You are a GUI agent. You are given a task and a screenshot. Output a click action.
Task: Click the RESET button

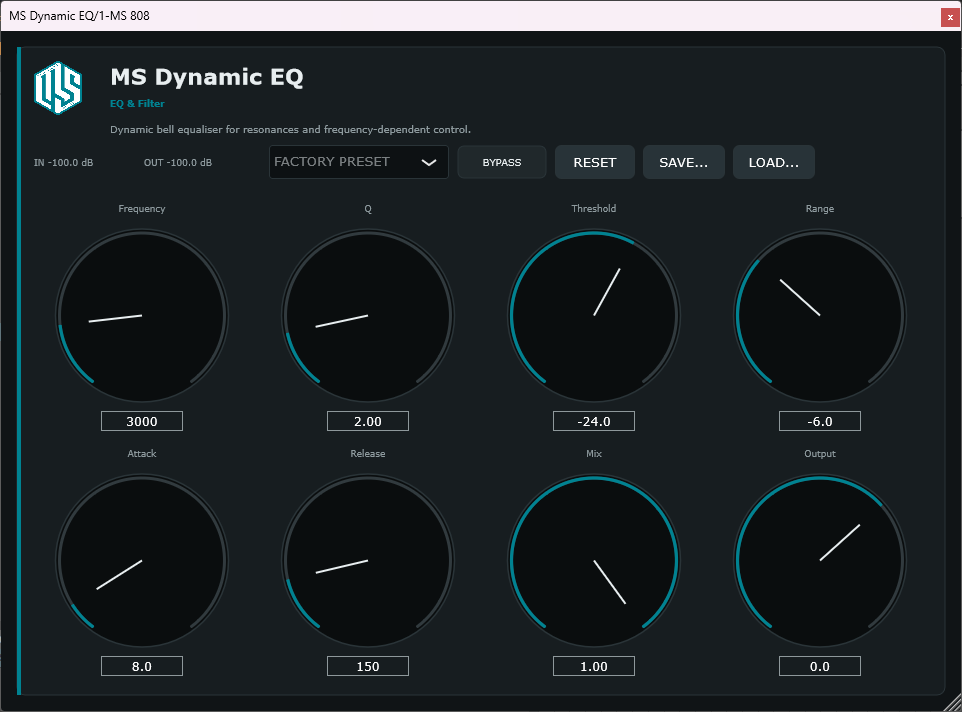click(x=595, y=162)
